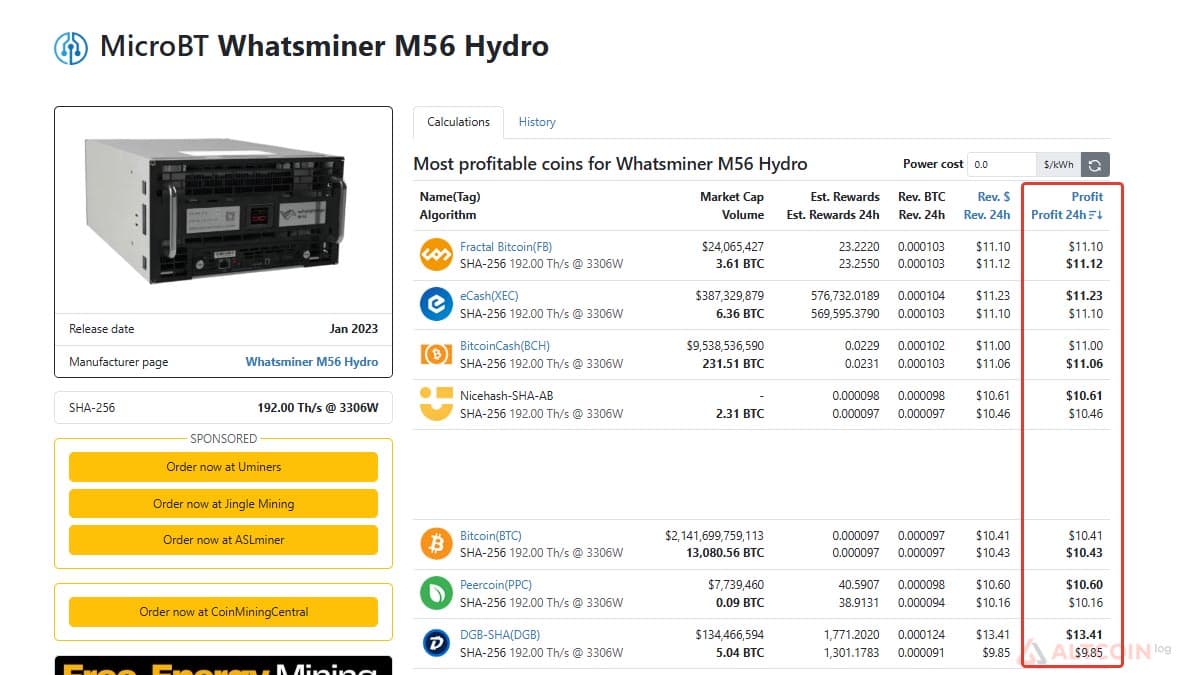Click the Bitcoin coin icon

click(x=436, y=544)
